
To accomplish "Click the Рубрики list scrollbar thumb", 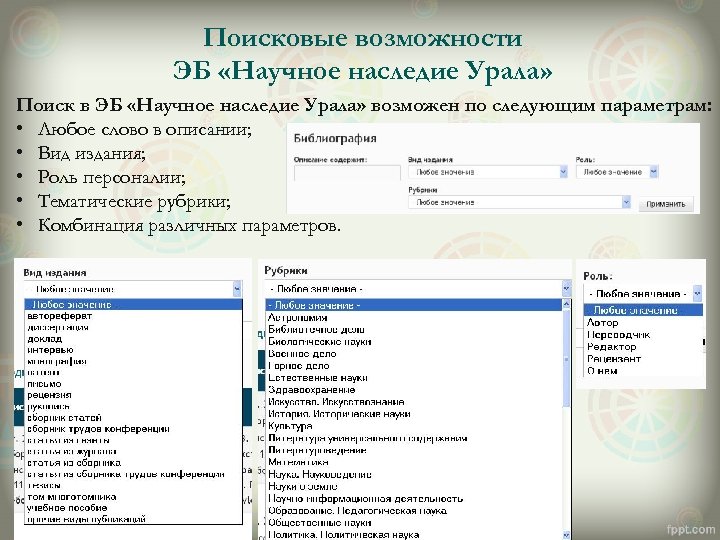I will point(566,358).
